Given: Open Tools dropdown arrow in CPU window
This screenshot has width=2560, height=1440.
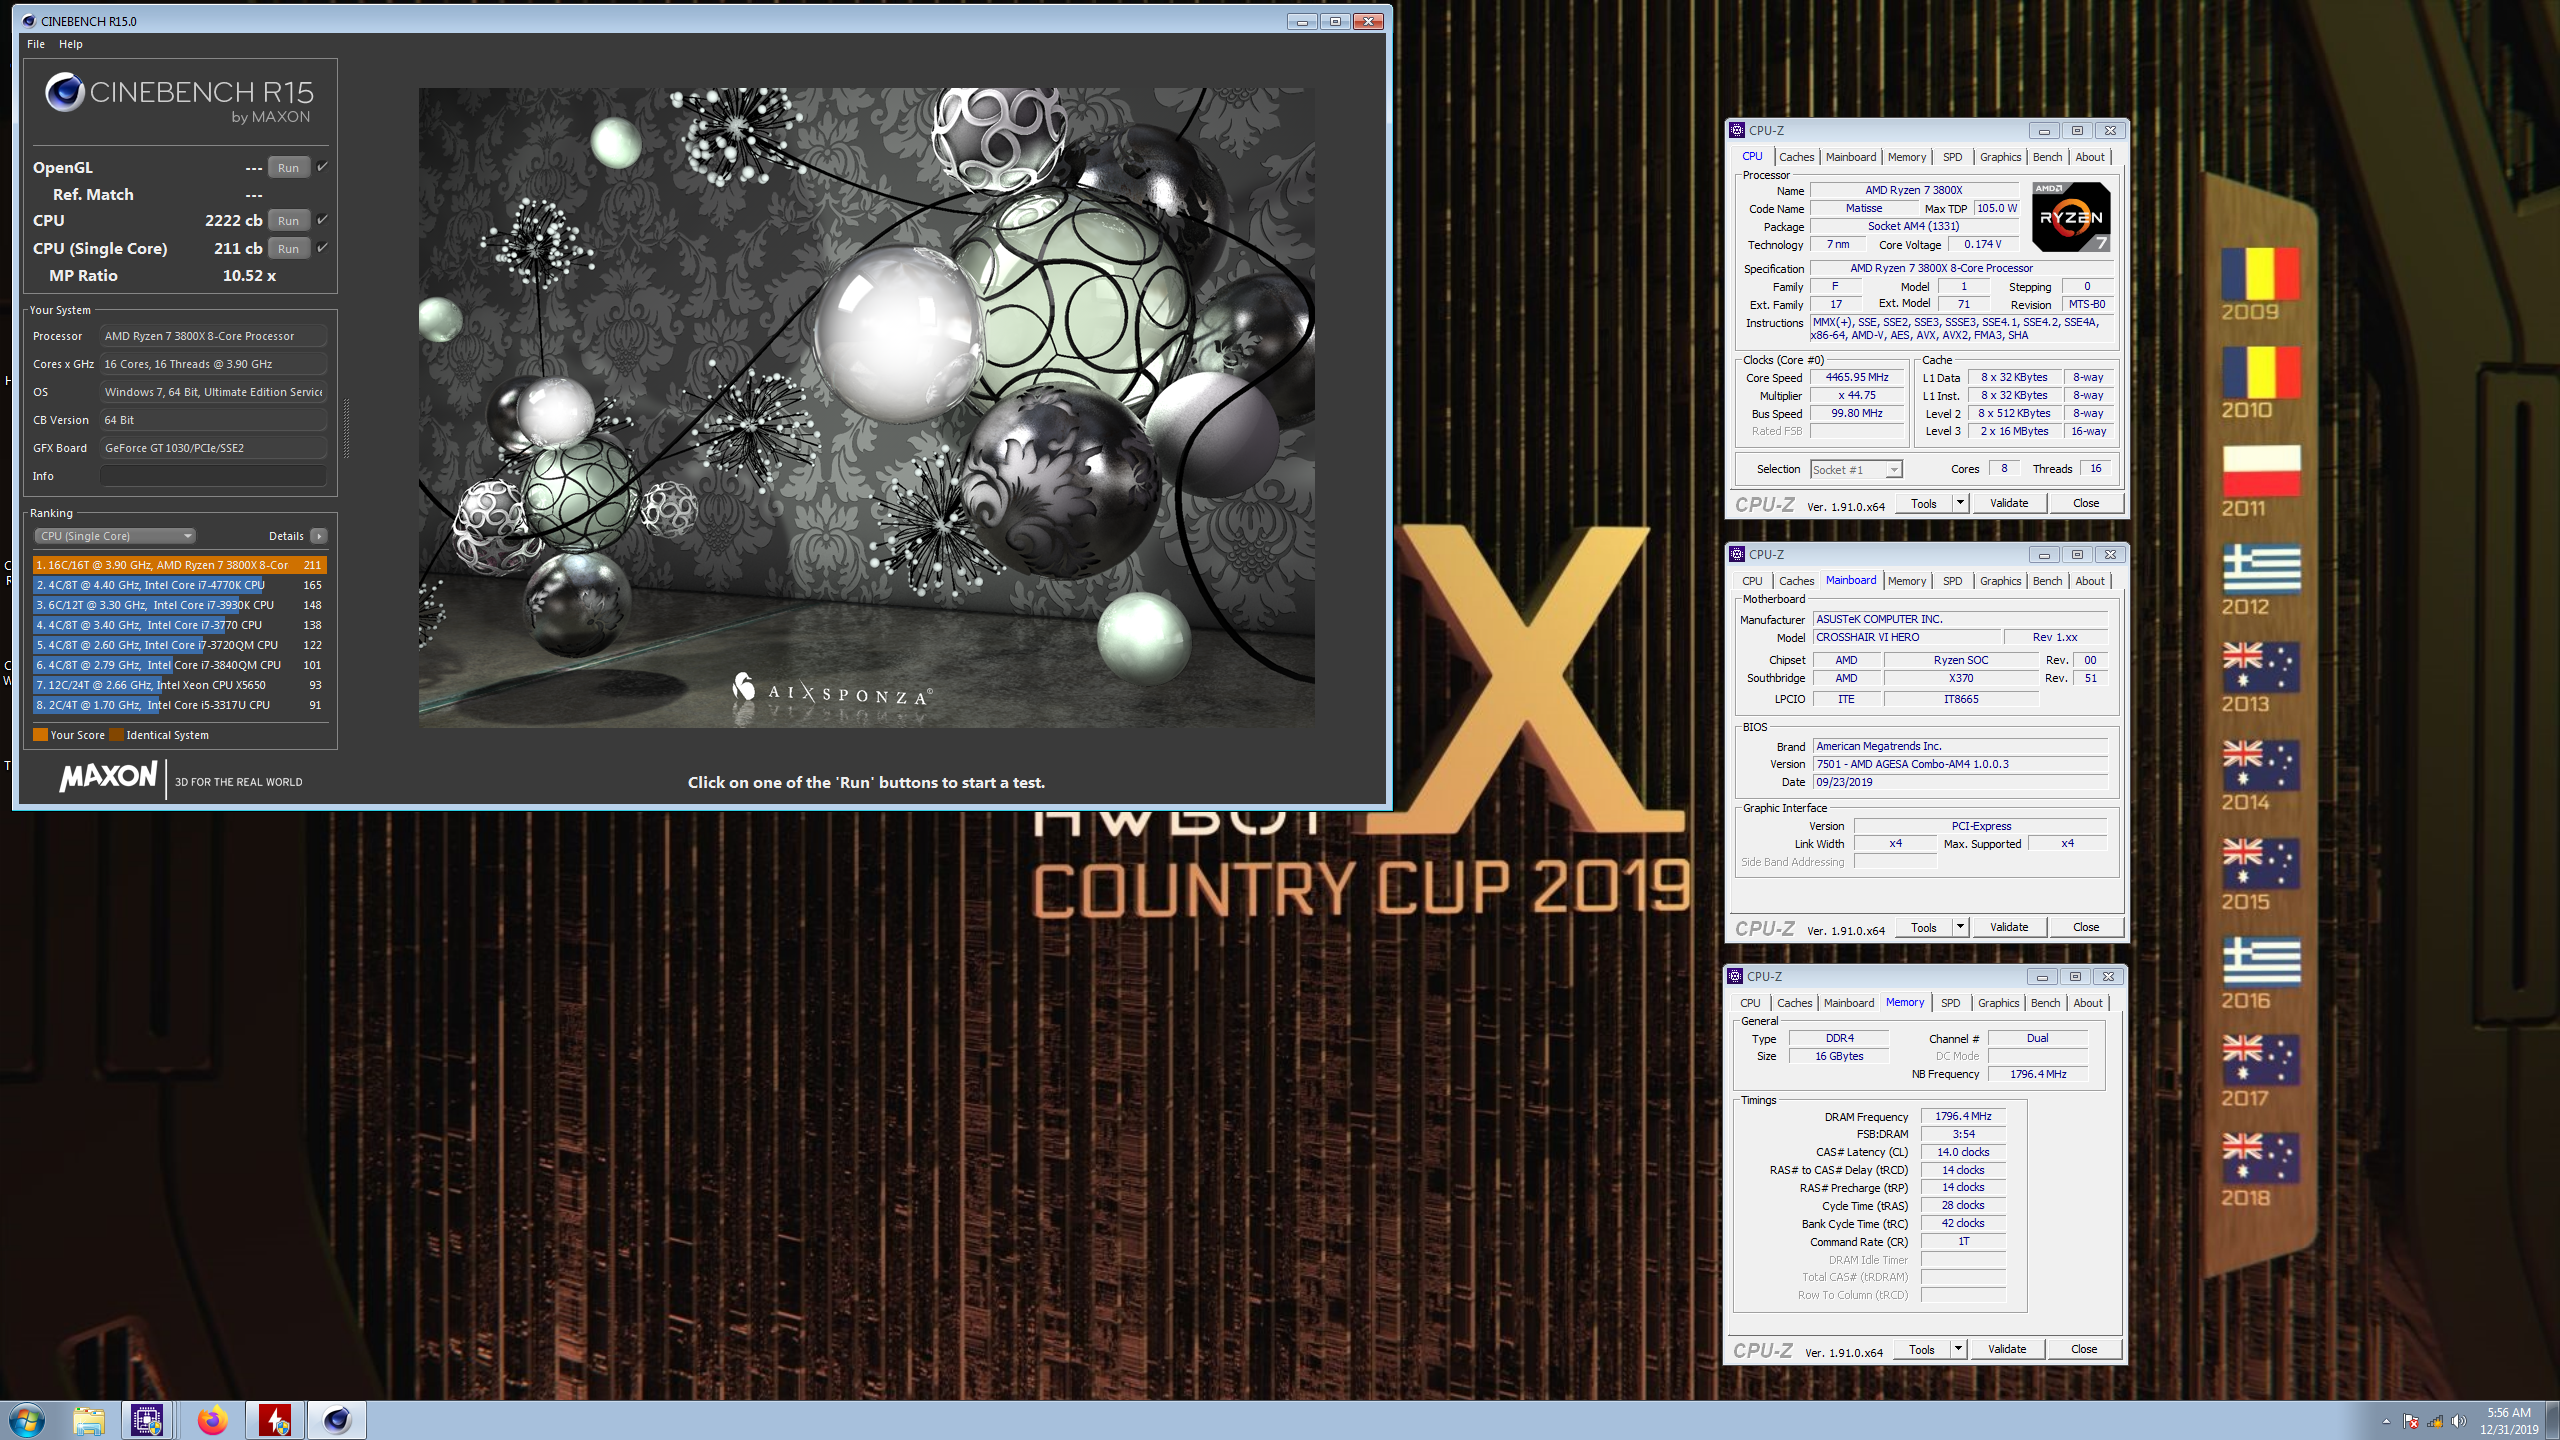Looking at the screenshot, I should (x=1960, y=503).
